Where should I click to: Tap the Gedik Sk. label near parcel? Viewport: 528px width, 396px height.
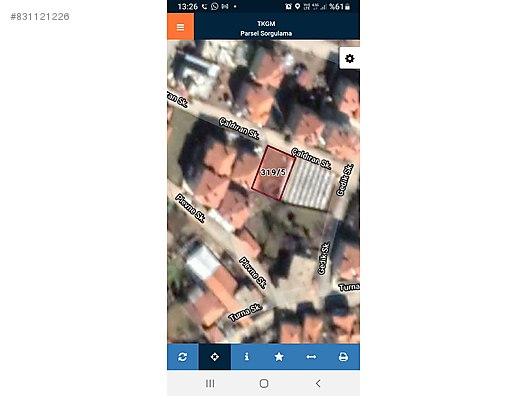[345, 180]
